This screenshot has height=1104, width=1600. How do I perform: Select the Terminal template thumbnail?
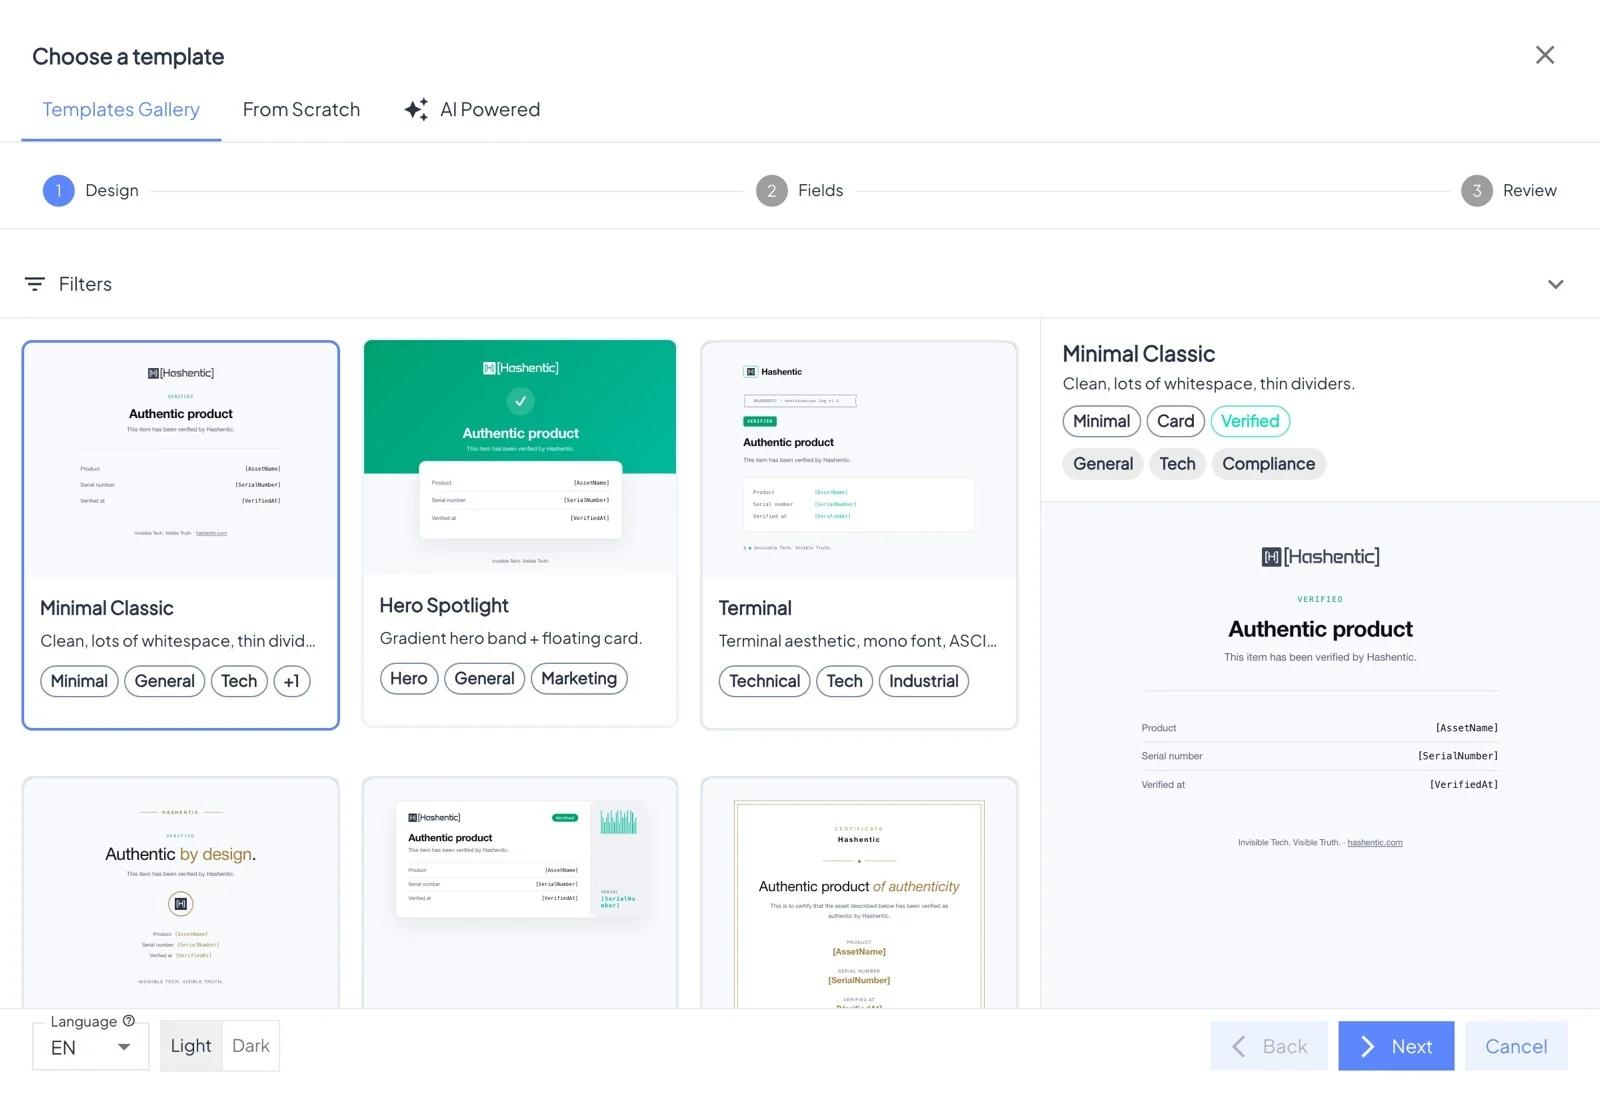[x=859, y=460]
